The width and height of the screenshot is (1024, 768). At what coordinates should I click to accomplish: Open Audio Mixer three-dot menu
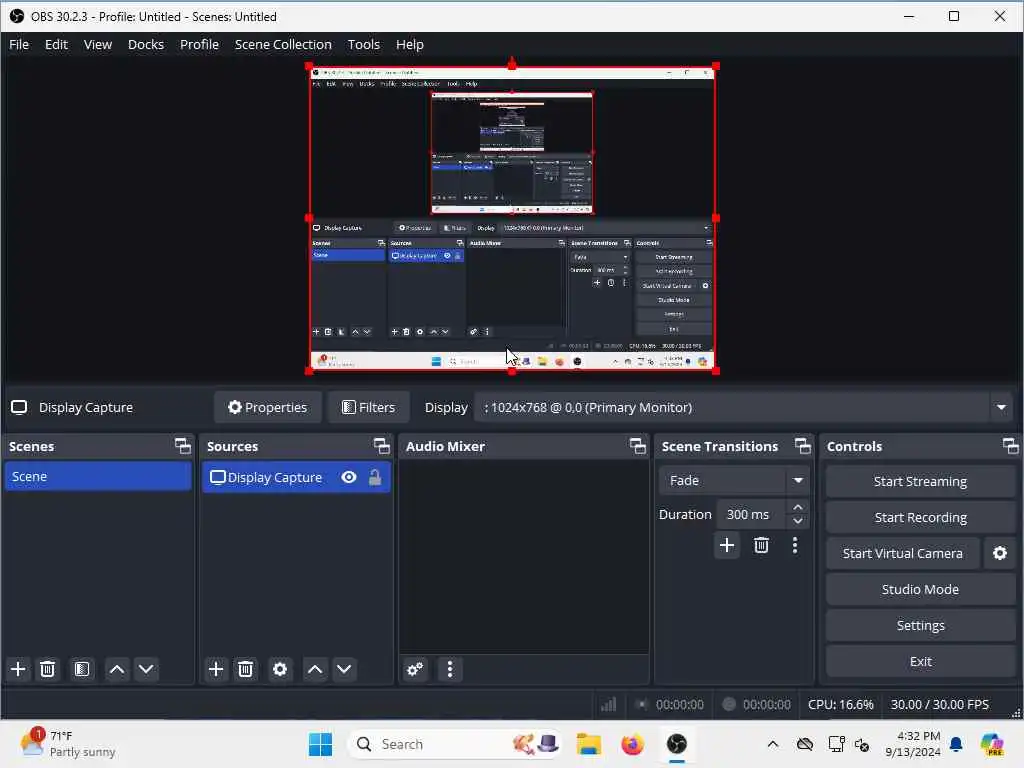point(449,669)
